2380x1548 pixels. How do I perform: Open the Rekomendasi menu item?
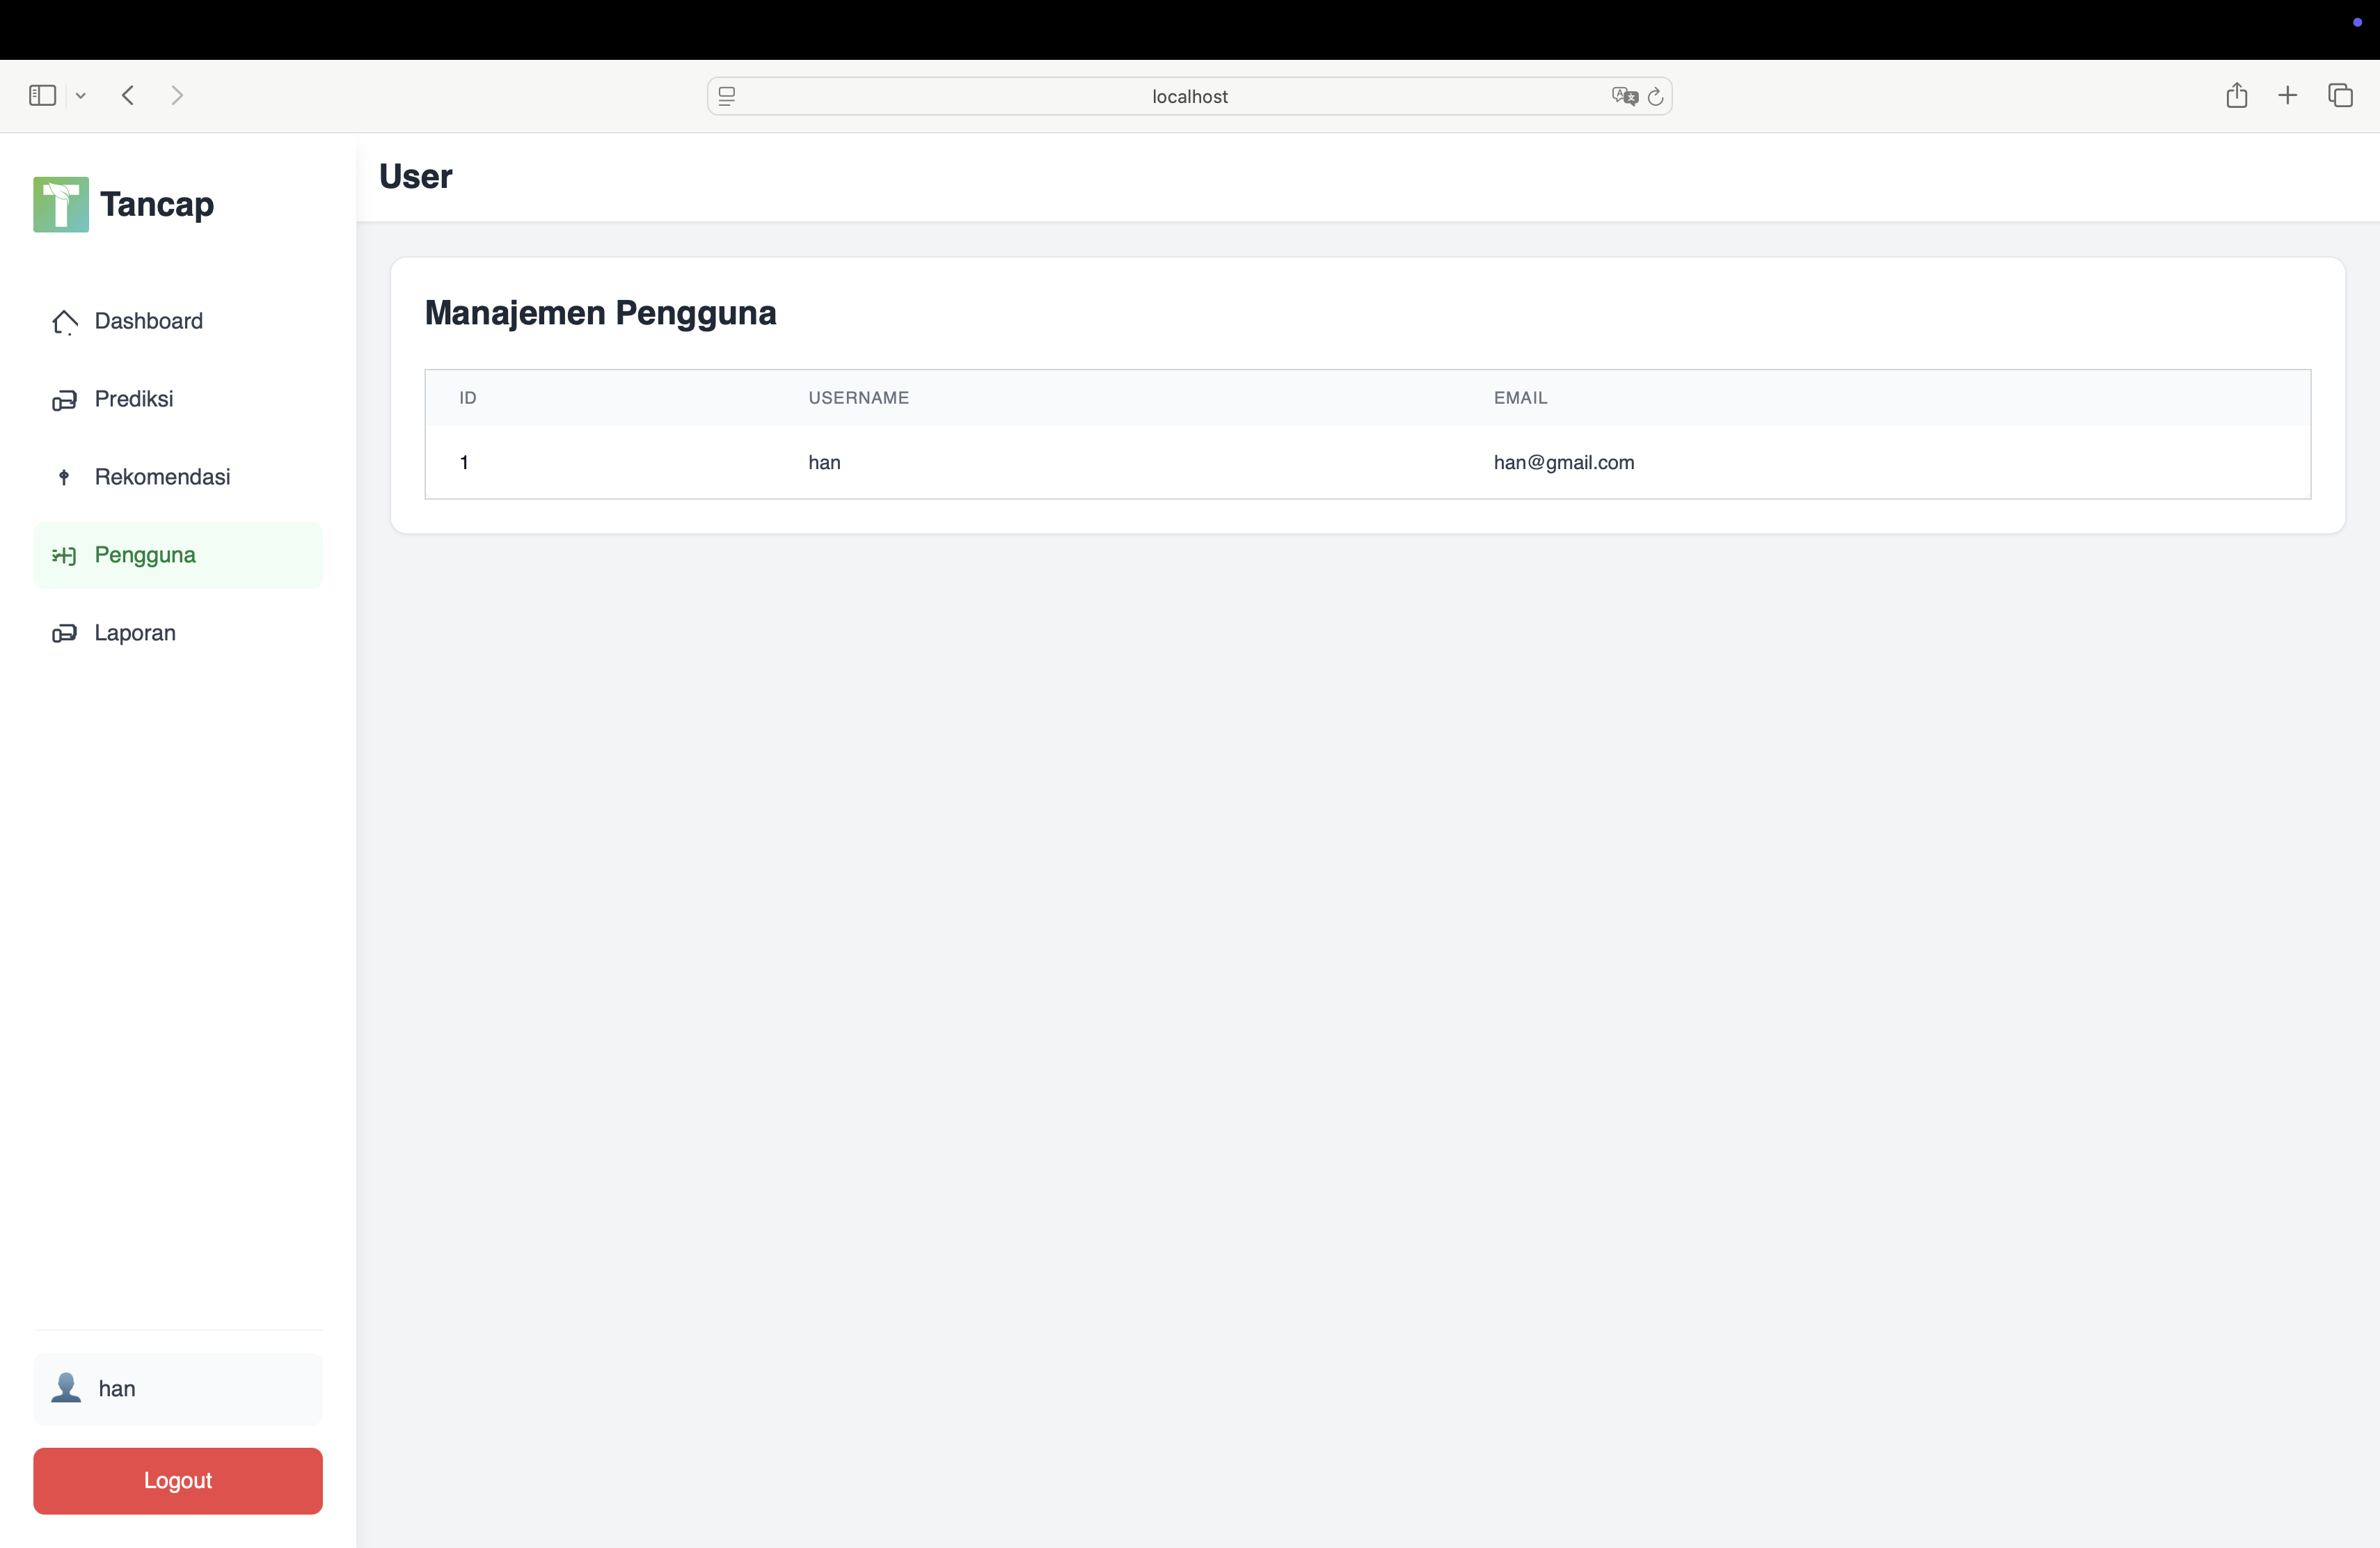178,477
